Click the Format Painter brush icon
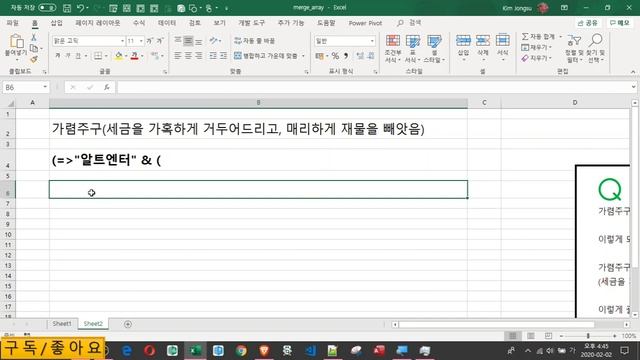Screen dimensions: 640x360 34,60
